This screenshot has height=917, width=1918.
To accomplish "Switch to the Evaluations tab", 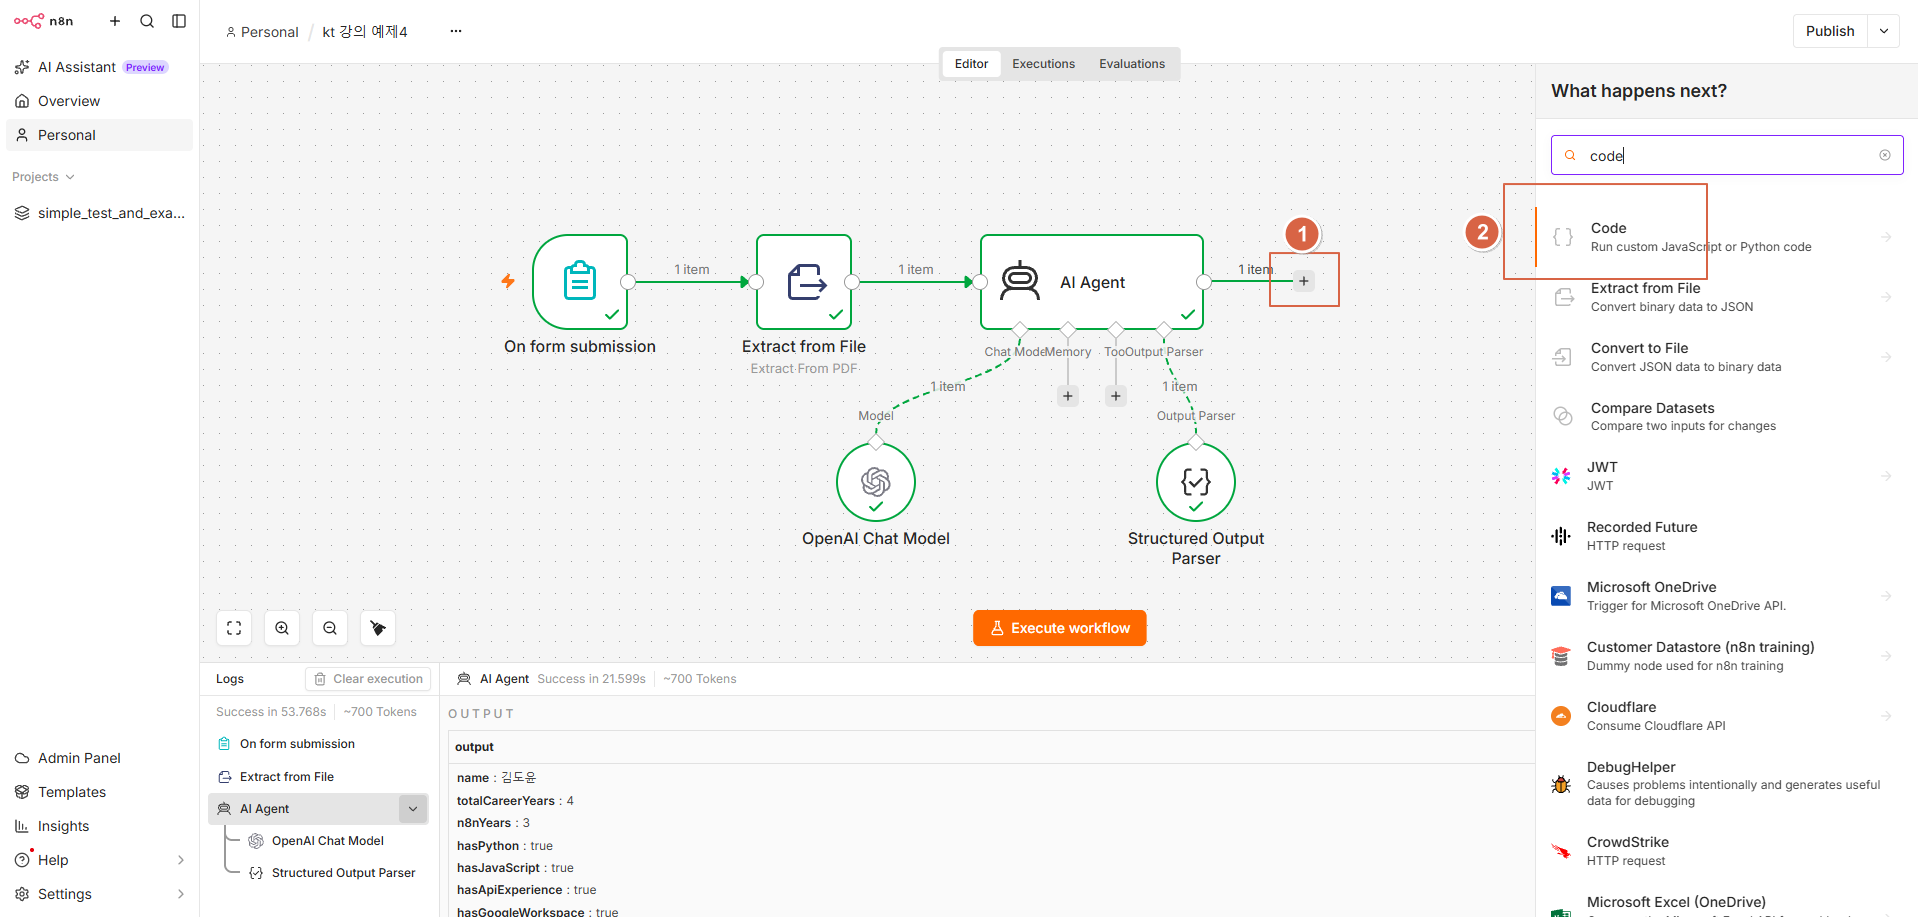I will pyautogui.click(x=1132, y=64).
